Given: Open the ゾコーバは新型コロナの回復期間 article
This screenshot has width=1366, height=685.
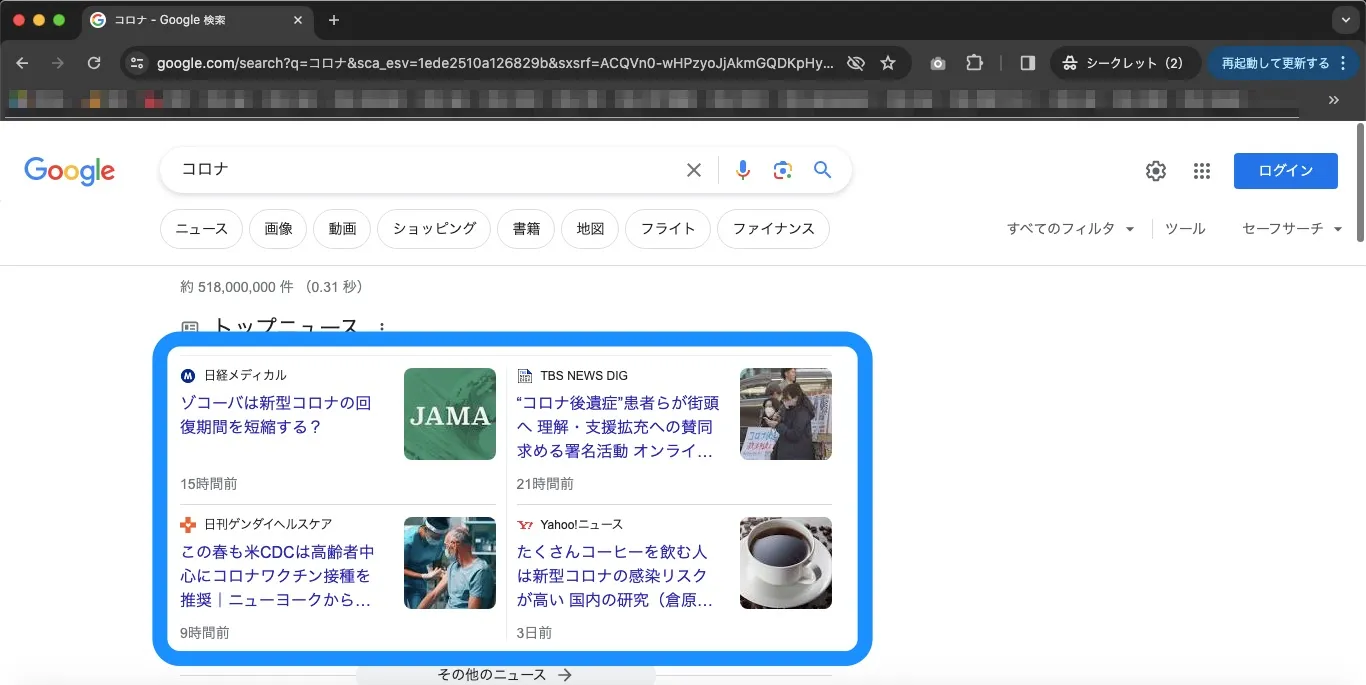Looking at the screenshot, I should point(276,415).
